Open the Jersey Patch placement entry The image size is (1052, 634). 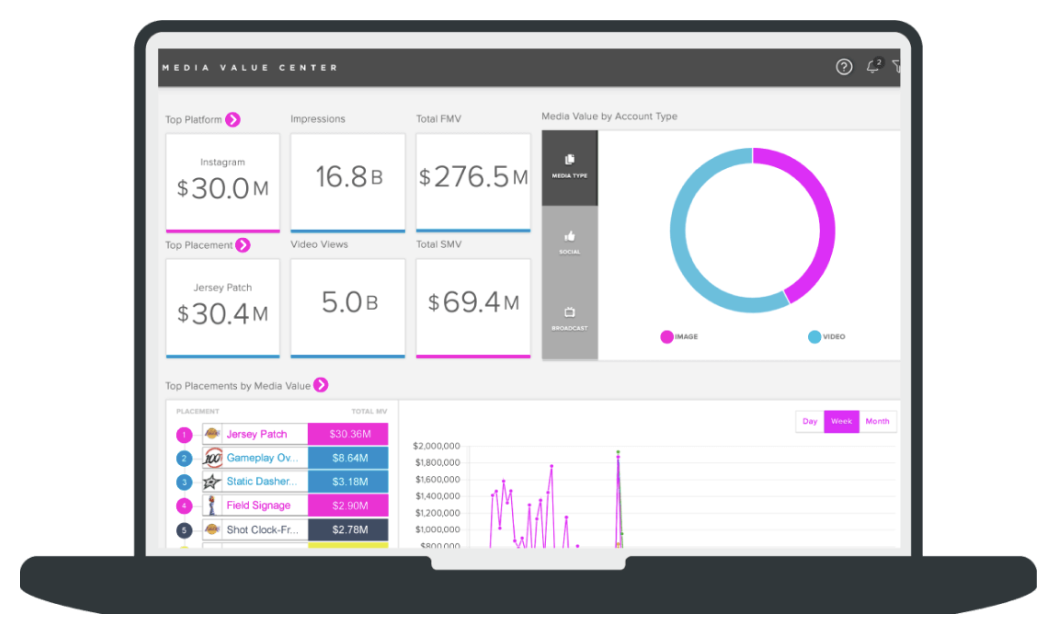[258, 433]
